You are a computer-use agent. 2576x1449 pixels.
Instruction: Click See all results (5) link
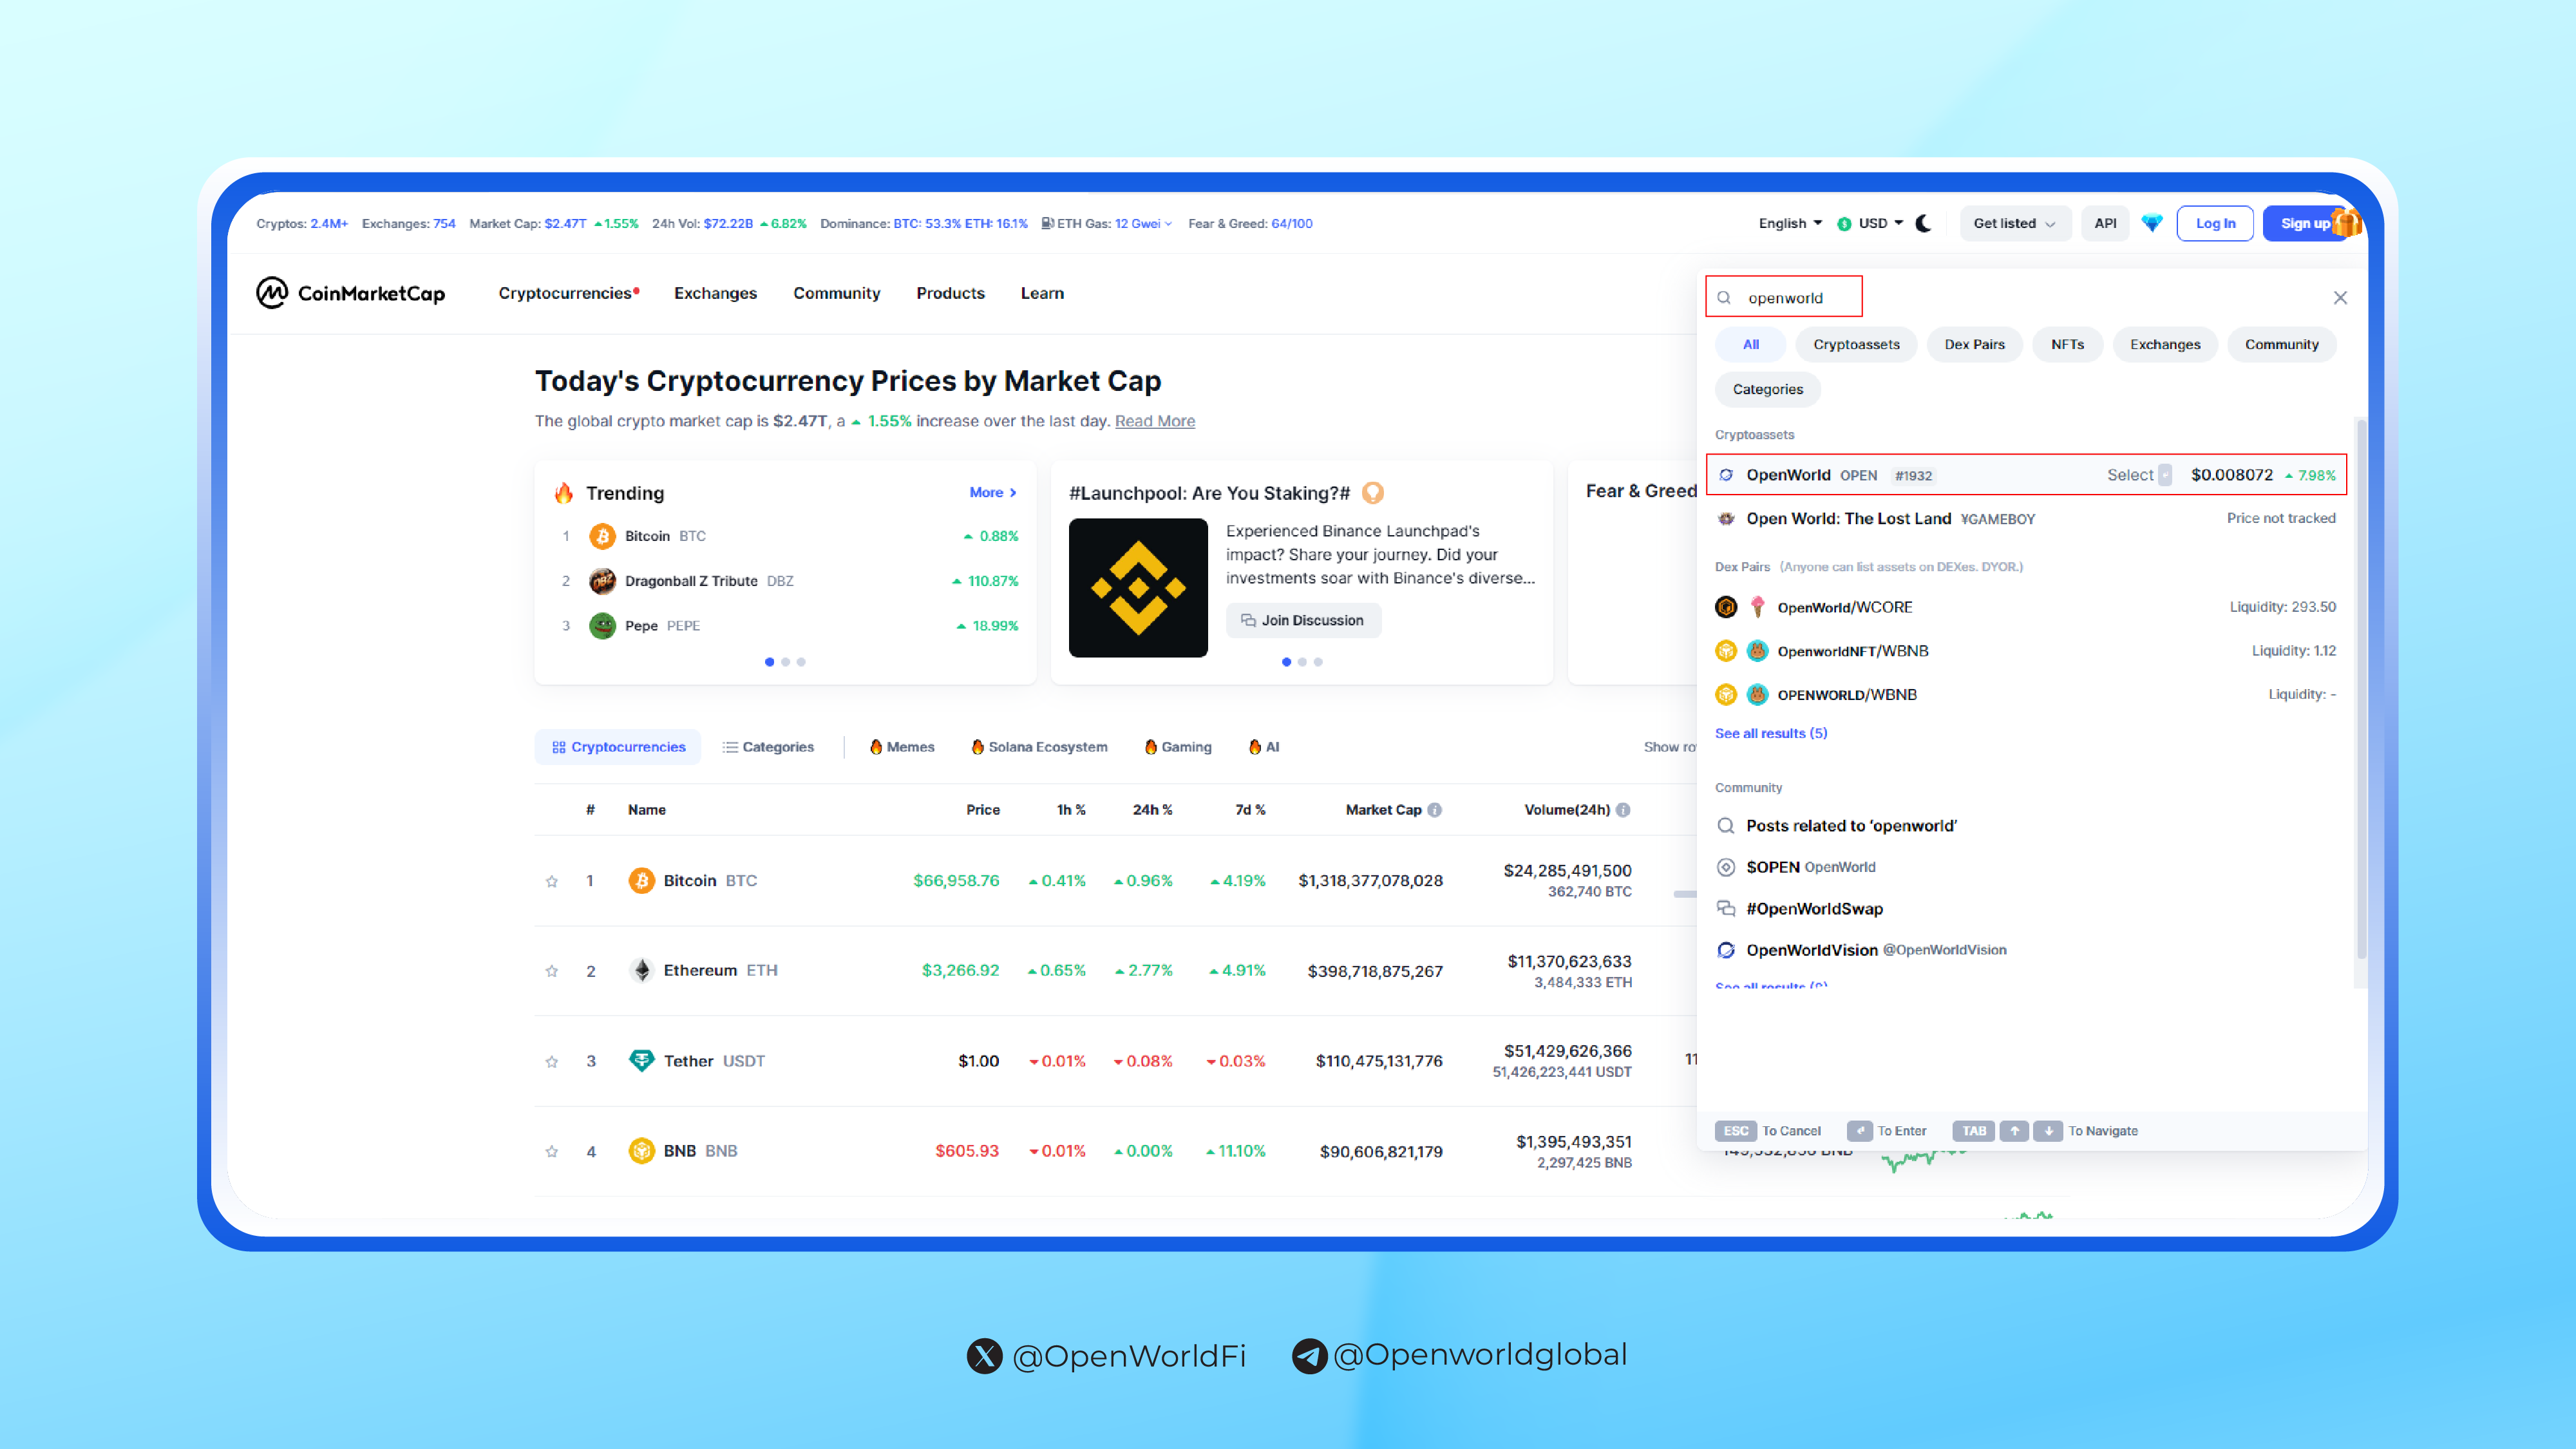1771,733
